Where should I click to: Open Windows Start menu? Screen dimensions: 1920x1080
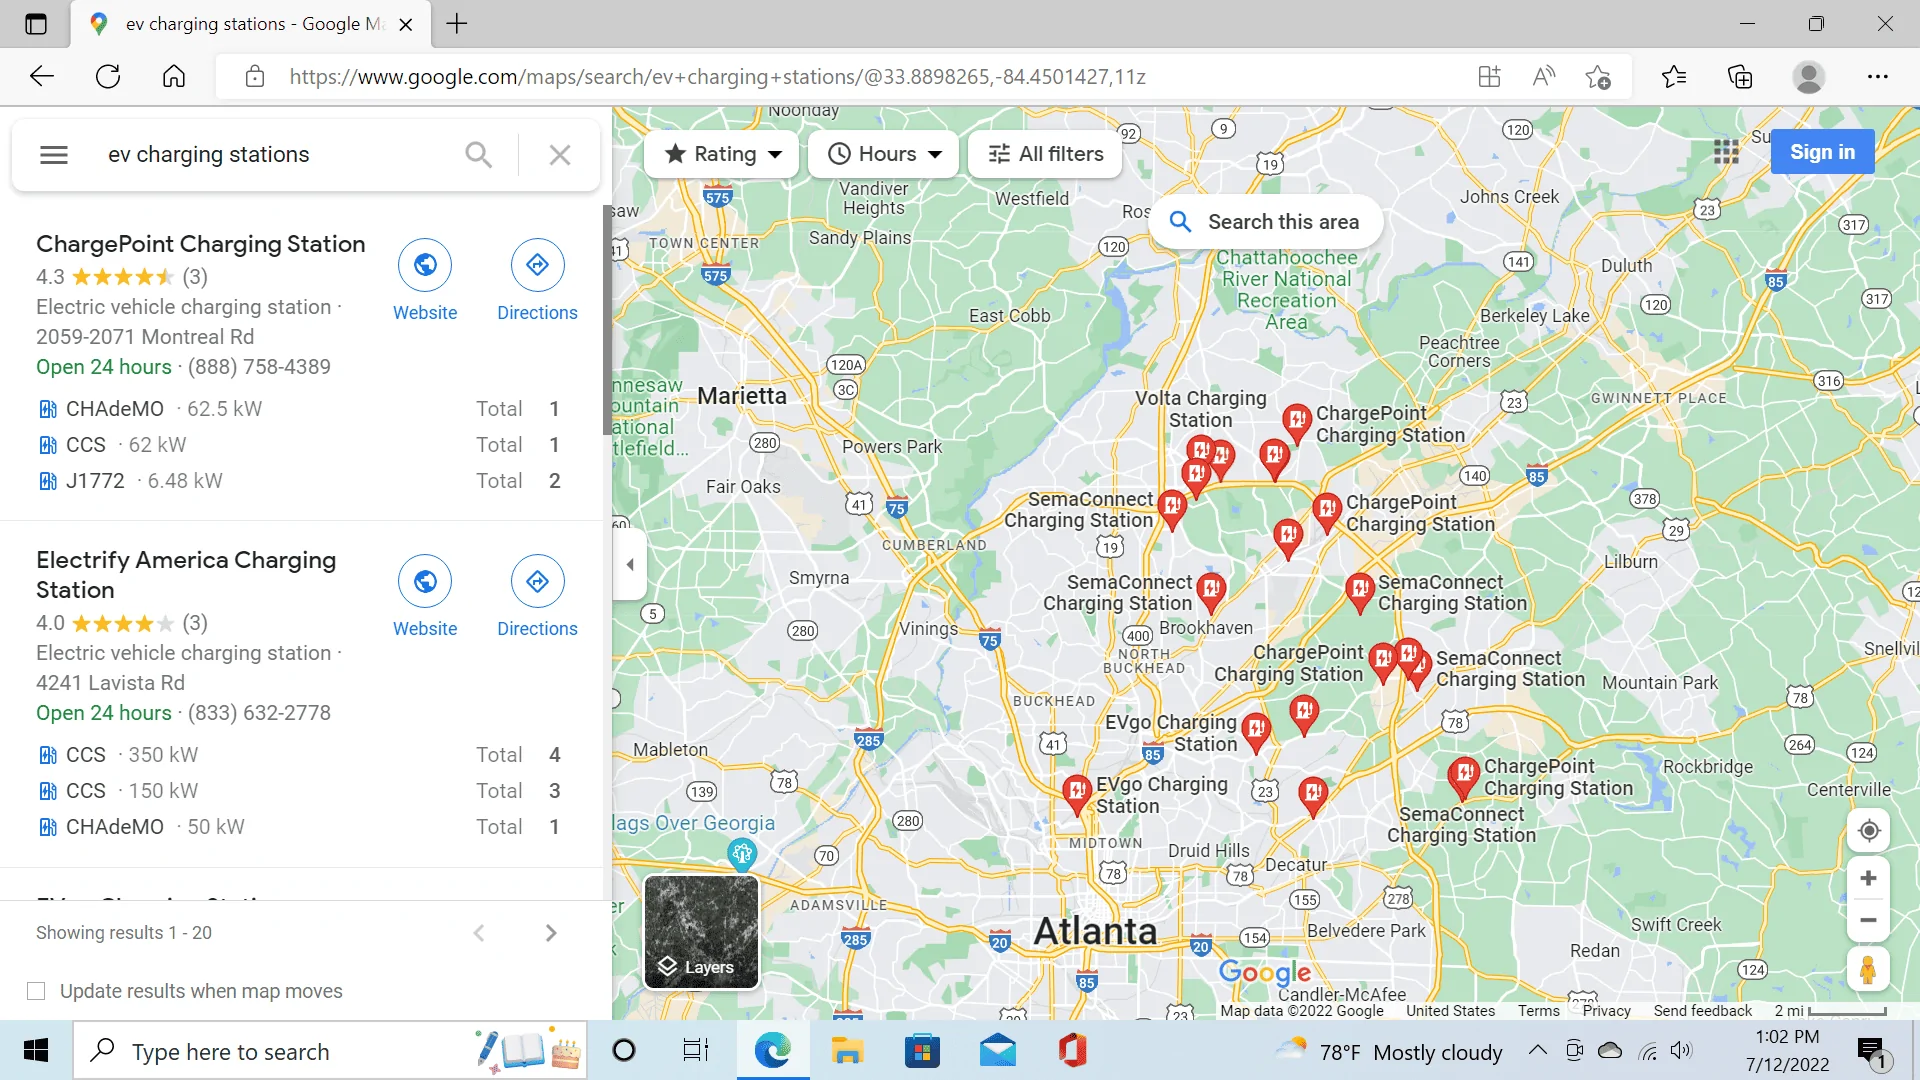pyautogui.click(x=36, y=1051)
